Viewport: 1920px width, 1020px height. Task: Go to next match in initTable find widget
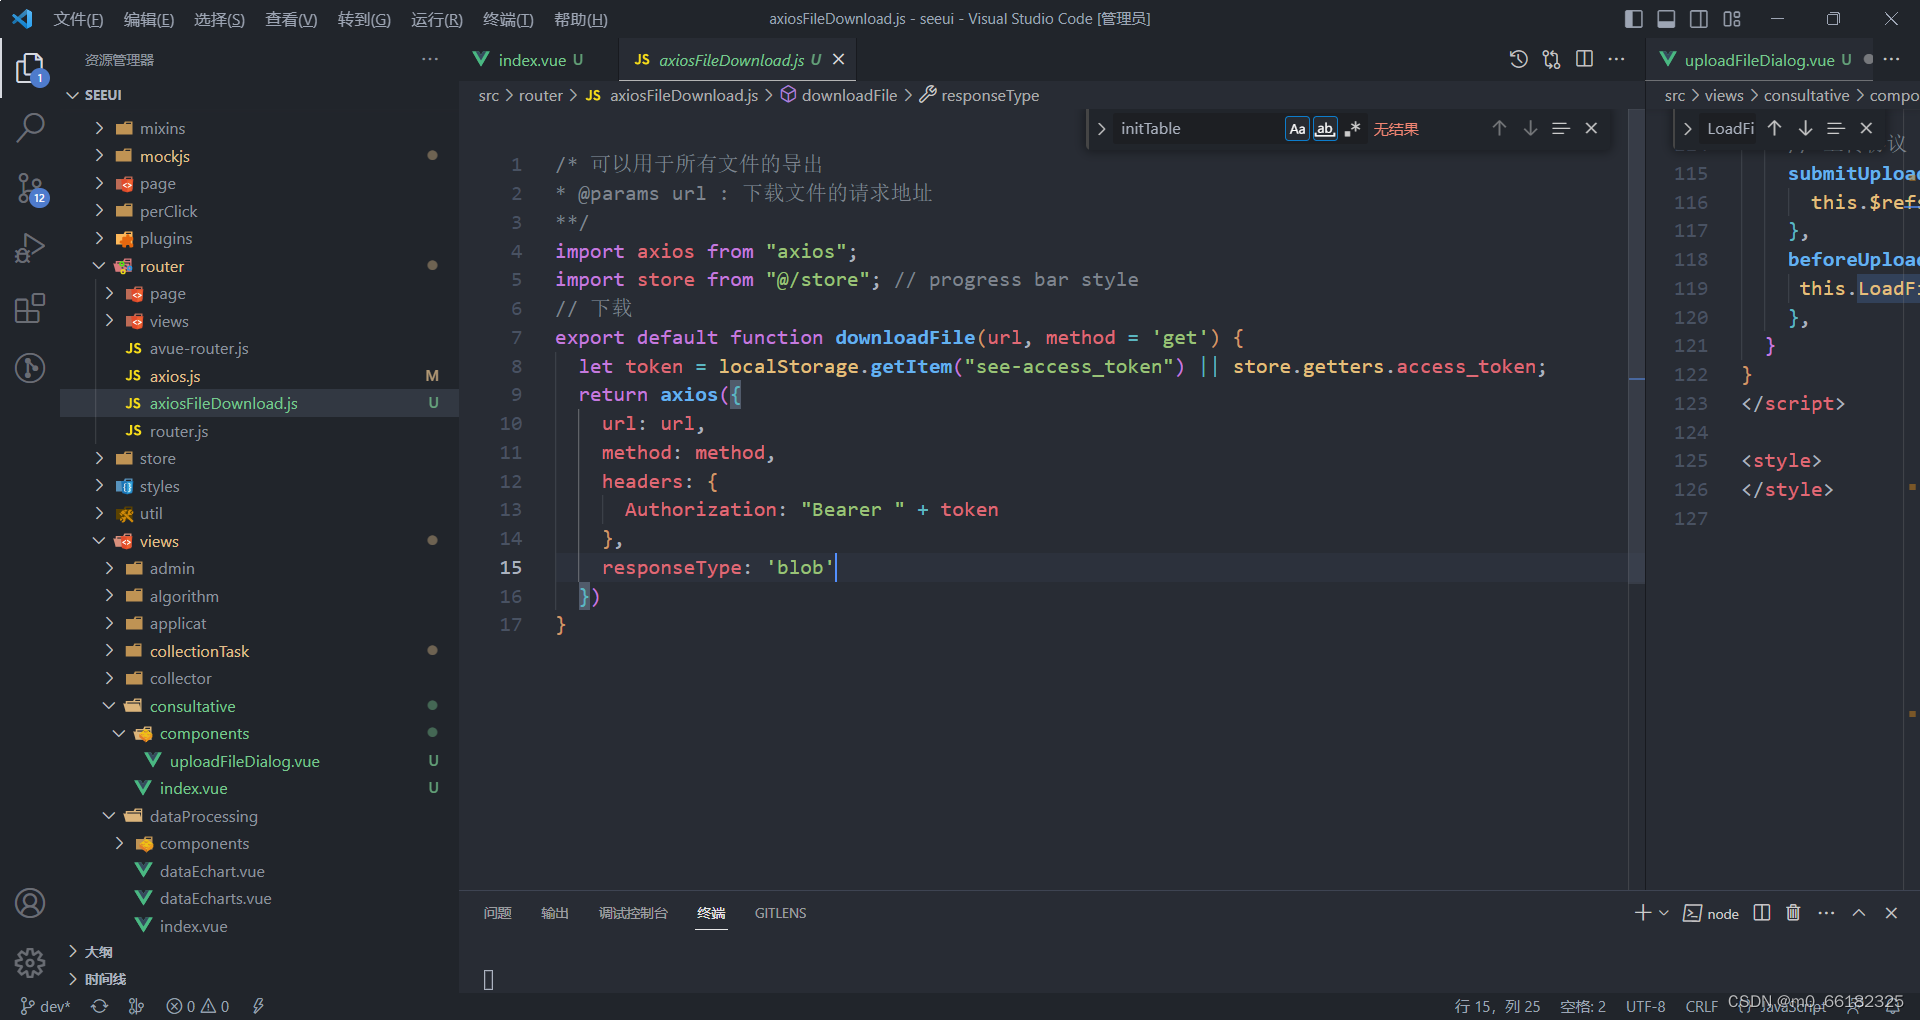pyautogui.click(x=1530, y=128)
